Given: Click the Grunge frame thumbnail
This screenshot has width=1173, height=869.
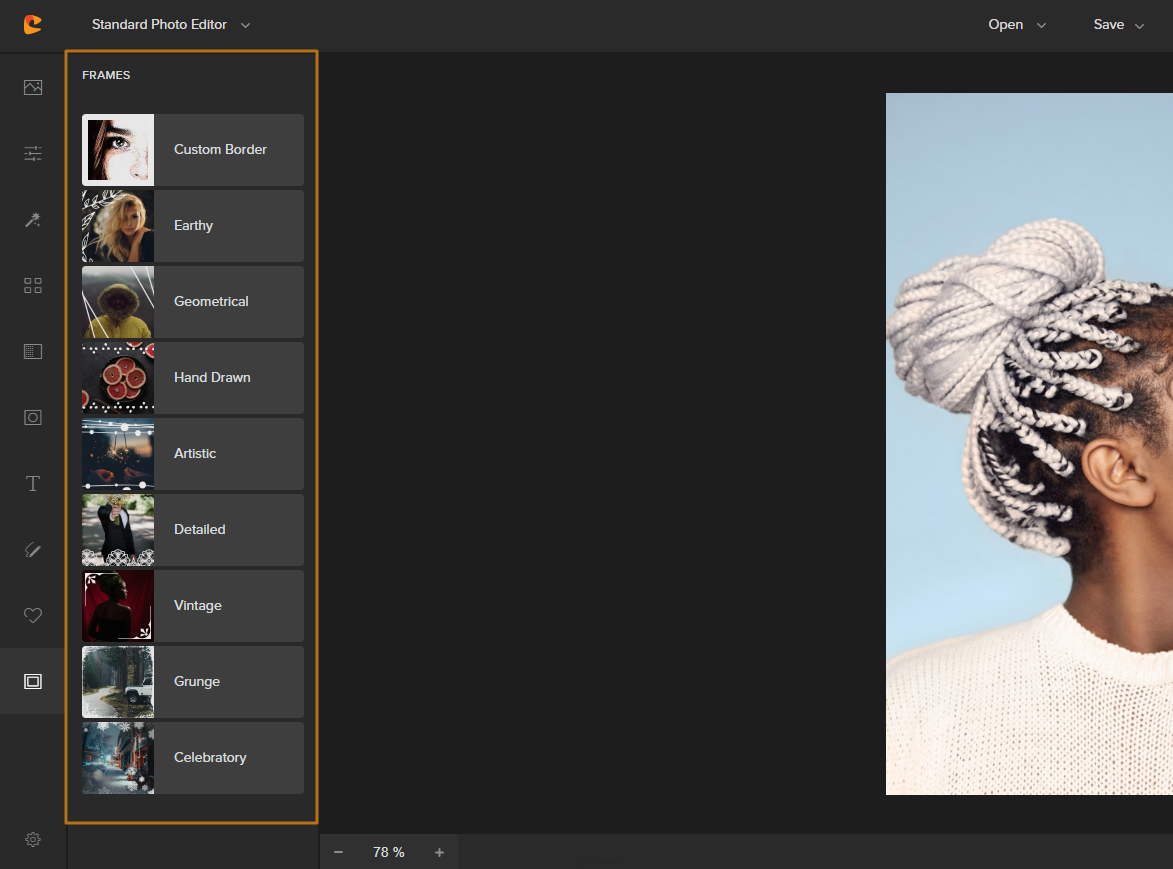Looking at the screenshot, I should pyautogui.click(x=118, y=682).
